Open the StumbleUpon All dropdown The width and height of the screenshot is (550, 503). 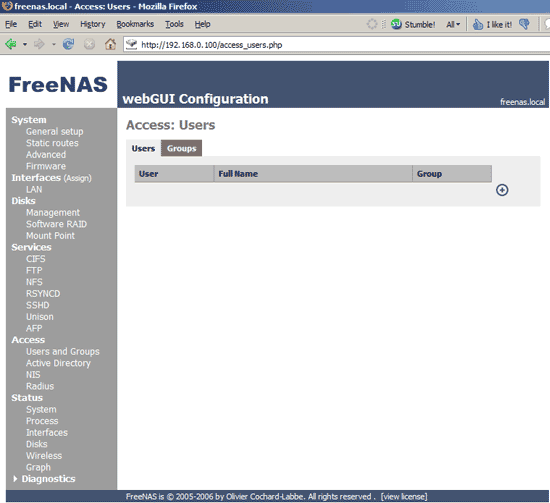[x=453, y=25]
